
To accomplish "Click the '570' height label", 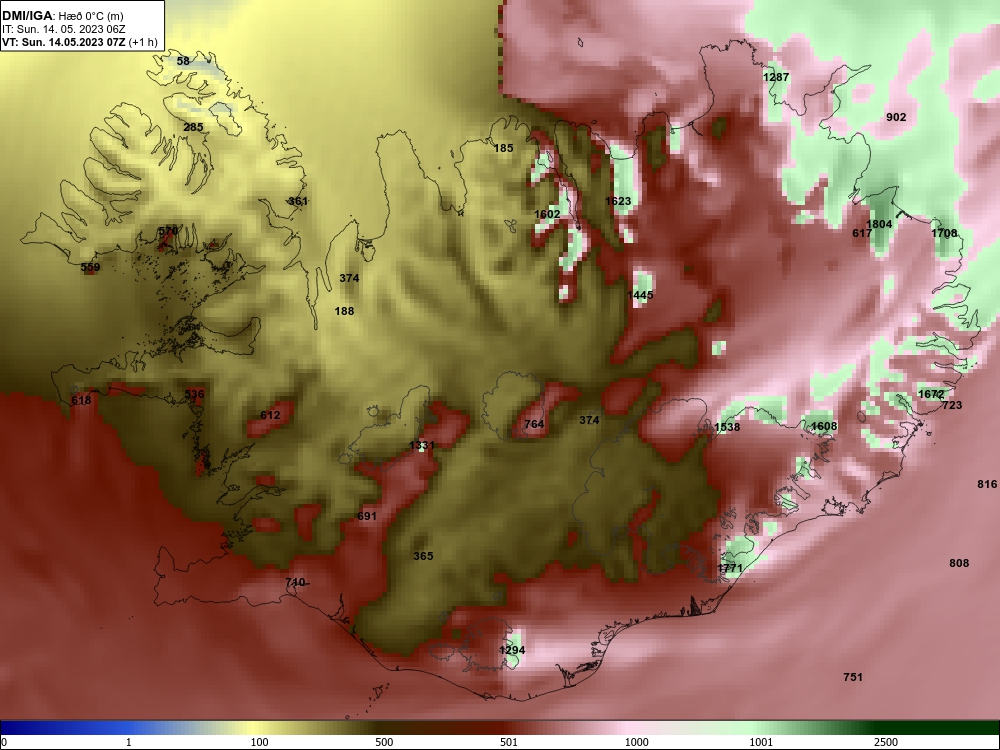I will click(x=168, y=230).
